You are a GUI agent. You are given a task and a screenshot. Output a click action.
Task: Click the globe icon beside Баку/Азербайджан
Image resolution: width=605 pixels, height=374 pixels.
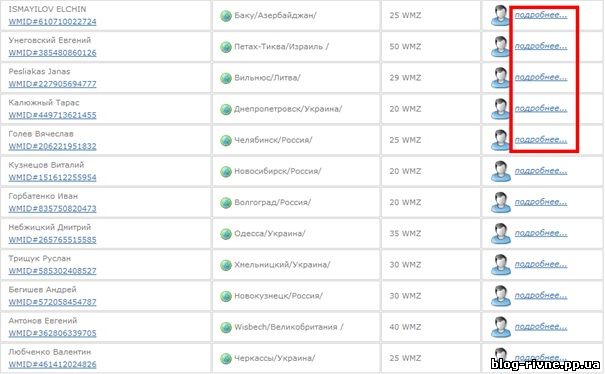[226, 16]
